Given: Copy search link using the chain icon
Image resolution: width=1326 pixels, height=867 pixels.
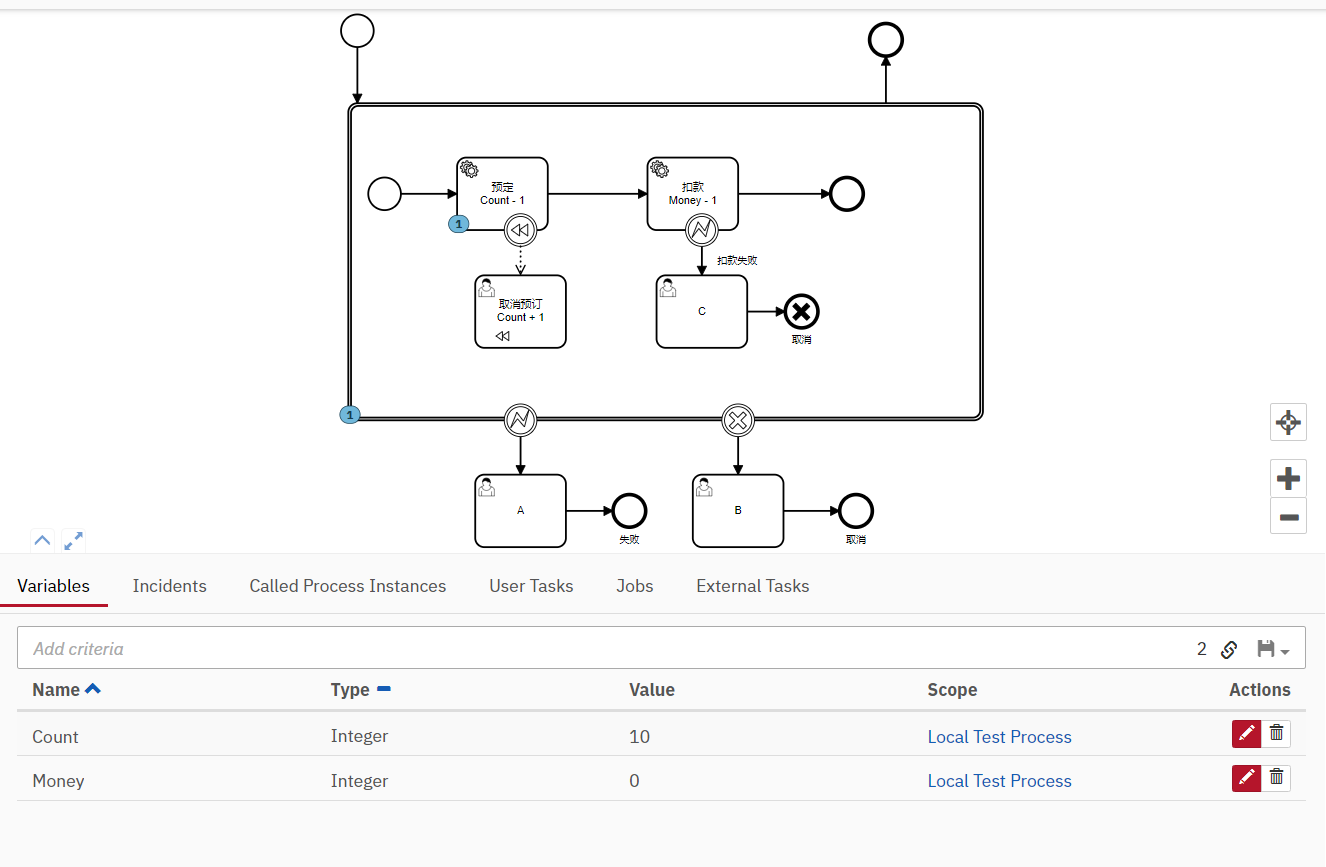Looking at the screenshot, I should 1229,649.
